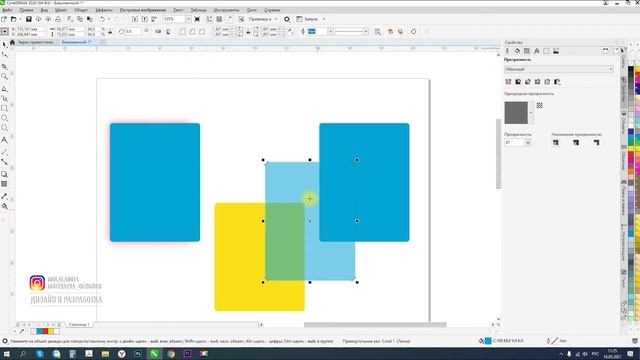This screenshot has height=360, width=640.
Task: Open Skype from the taskbar
Action: tap(40, 354)
